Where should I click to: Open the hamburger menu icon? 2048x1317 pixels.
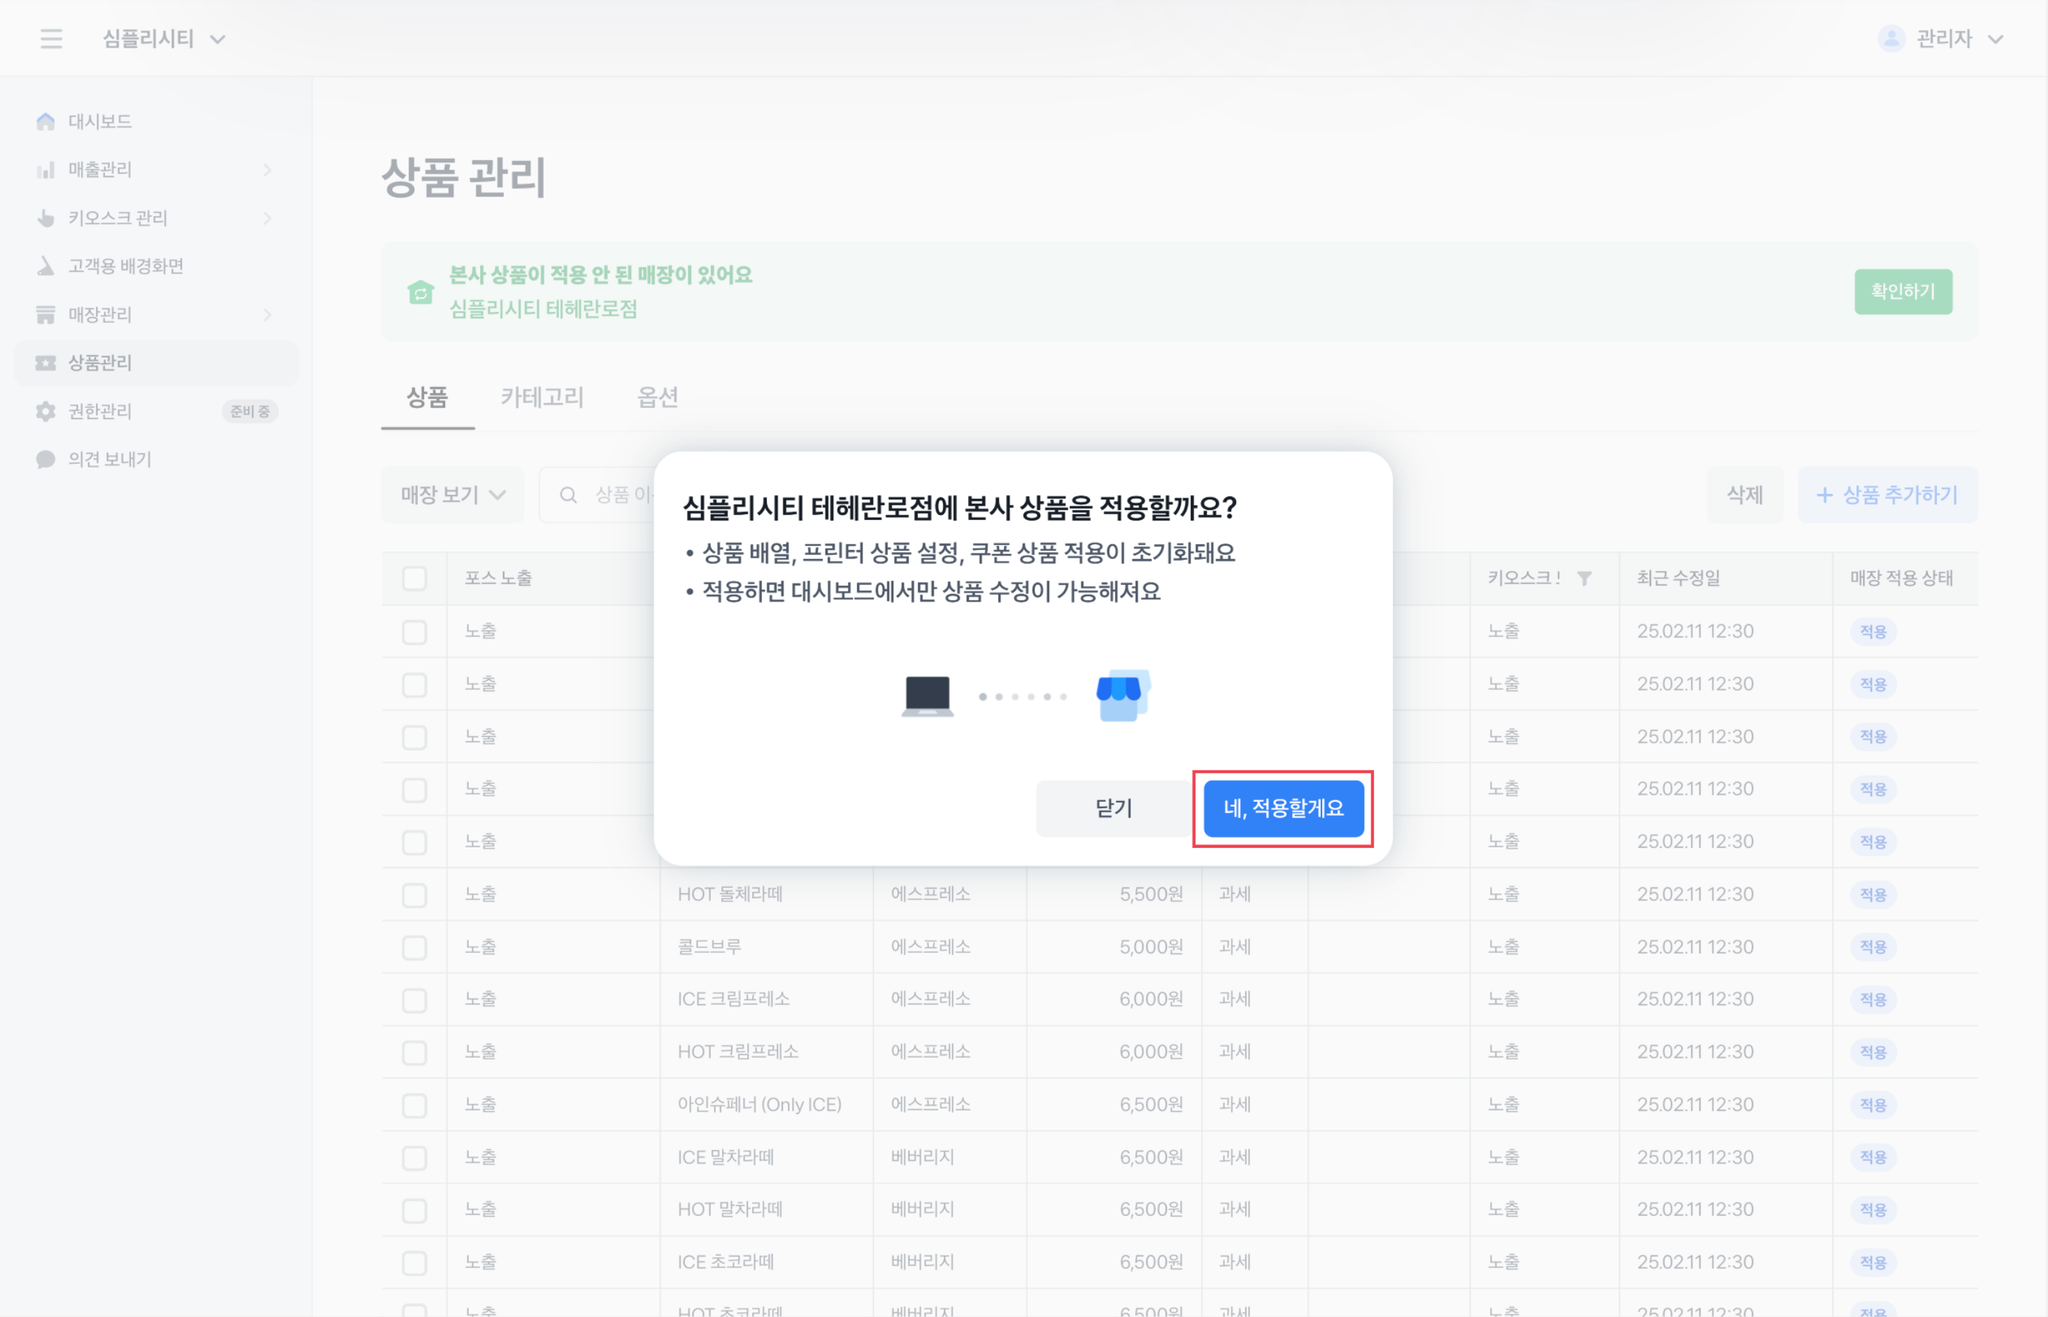pyautogui.click(x=51, y=39)
